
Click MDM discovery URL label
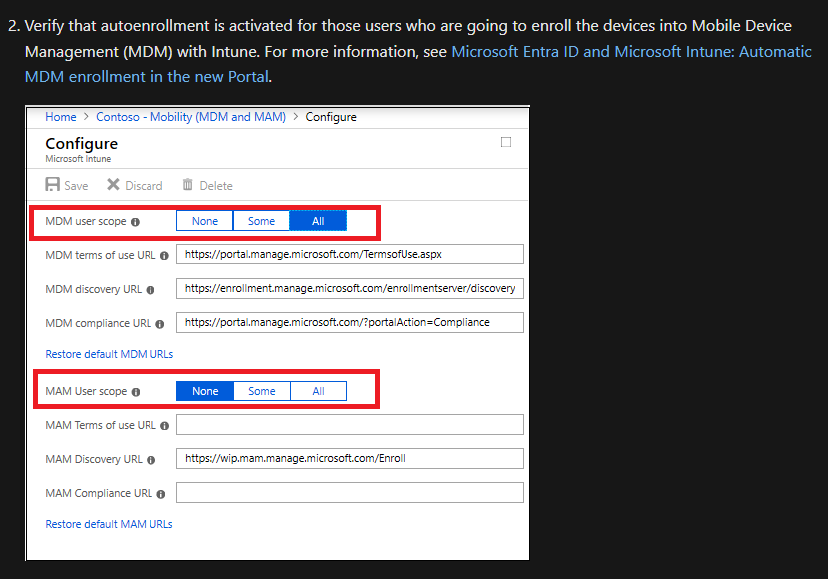click(x=93, y=290)
